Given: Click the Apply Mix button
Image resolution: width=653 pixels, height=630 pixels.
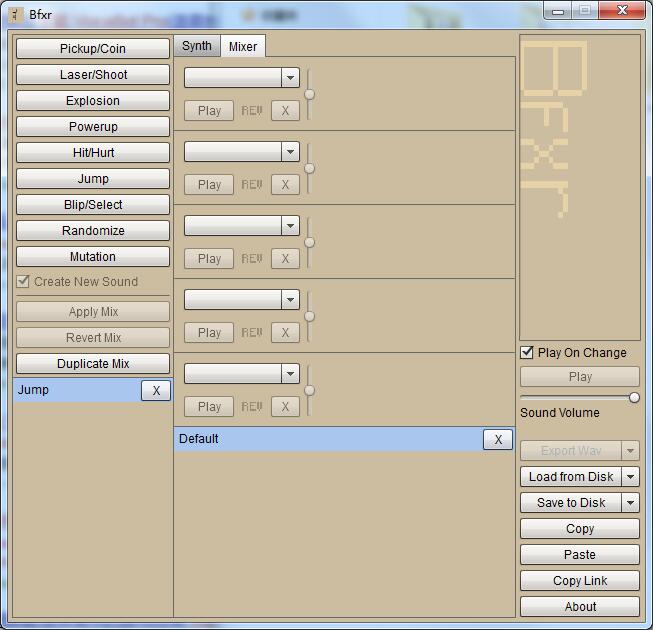Looking at the screenshot, I should tap(93, 311).
